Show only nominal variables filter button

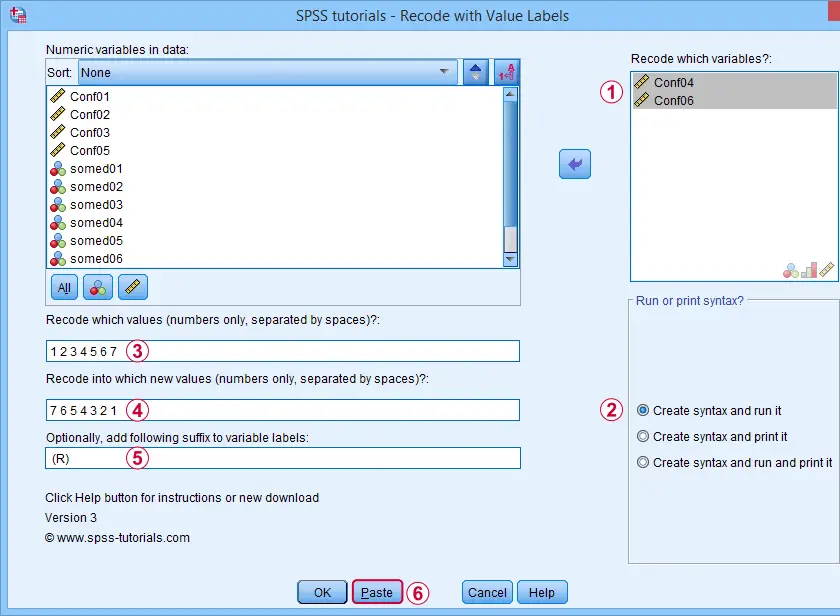pos(98,288)
